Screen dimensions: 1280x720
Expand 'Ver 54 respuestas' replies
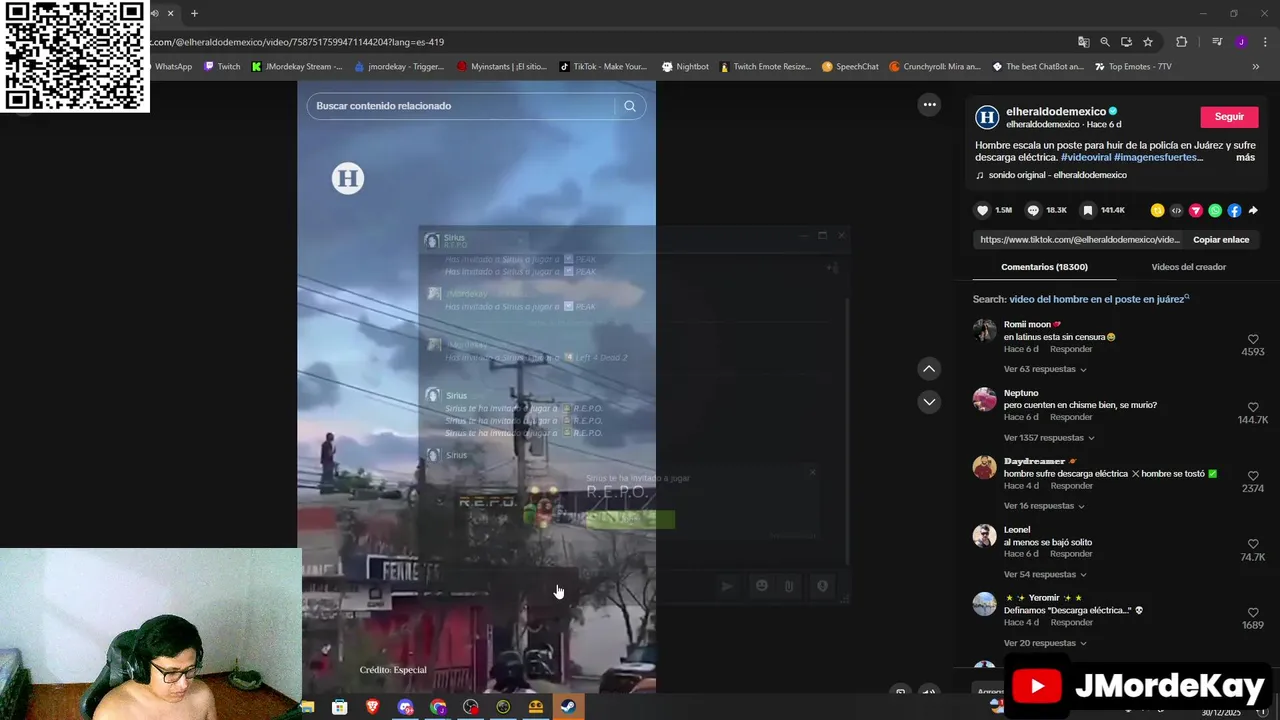(1045, 575)
